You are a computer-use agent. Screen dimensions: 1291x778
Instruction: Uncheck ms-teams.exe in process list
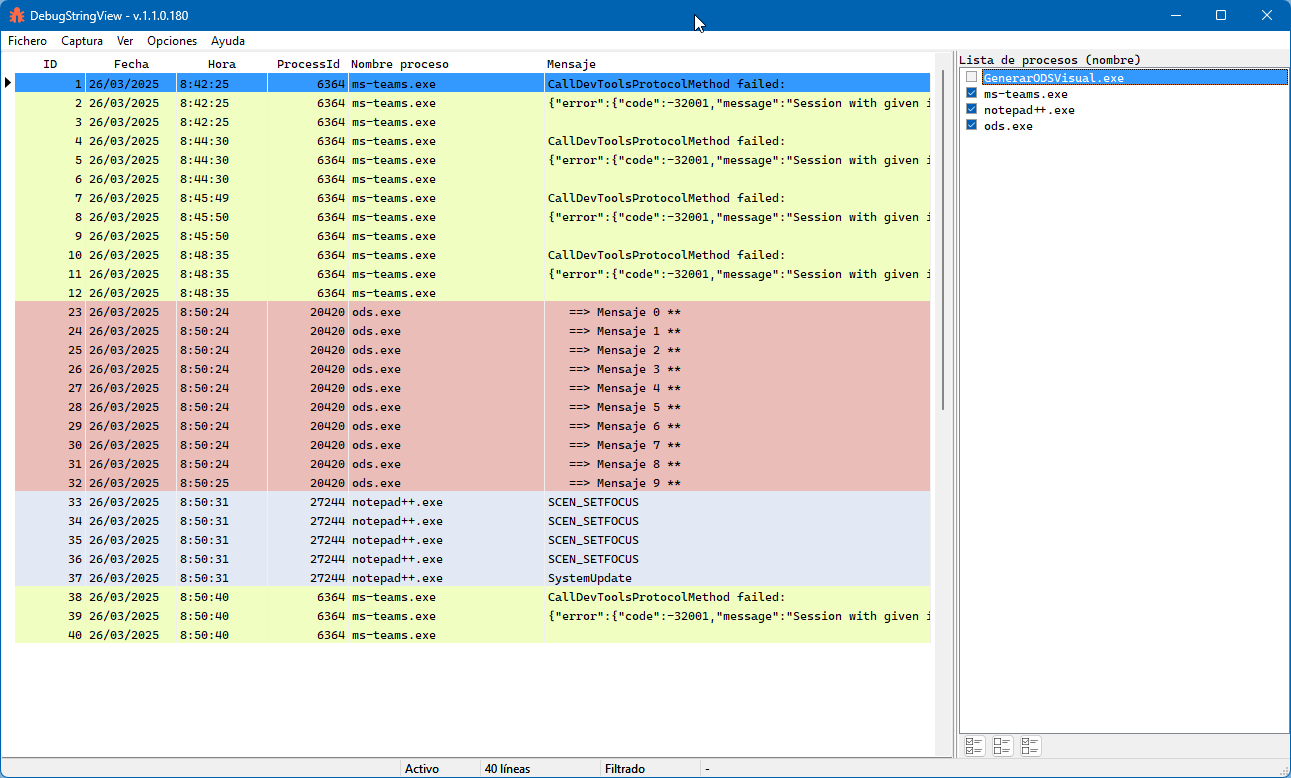click(x=972, y=94)
